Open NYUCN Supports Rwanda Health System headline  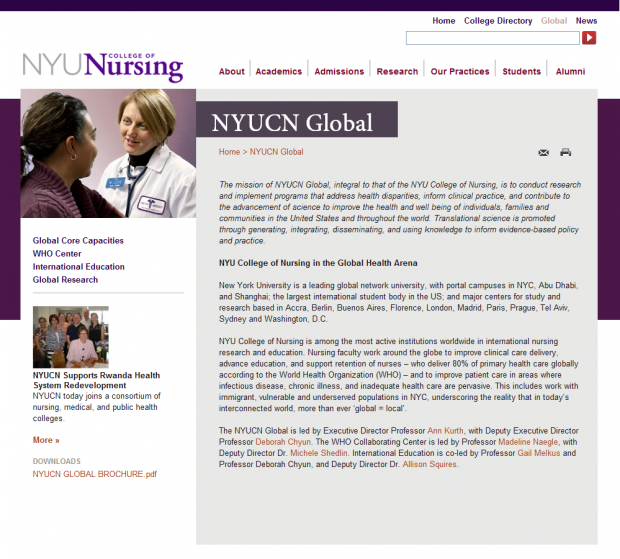pyautogui.click(x=96, y=380)
